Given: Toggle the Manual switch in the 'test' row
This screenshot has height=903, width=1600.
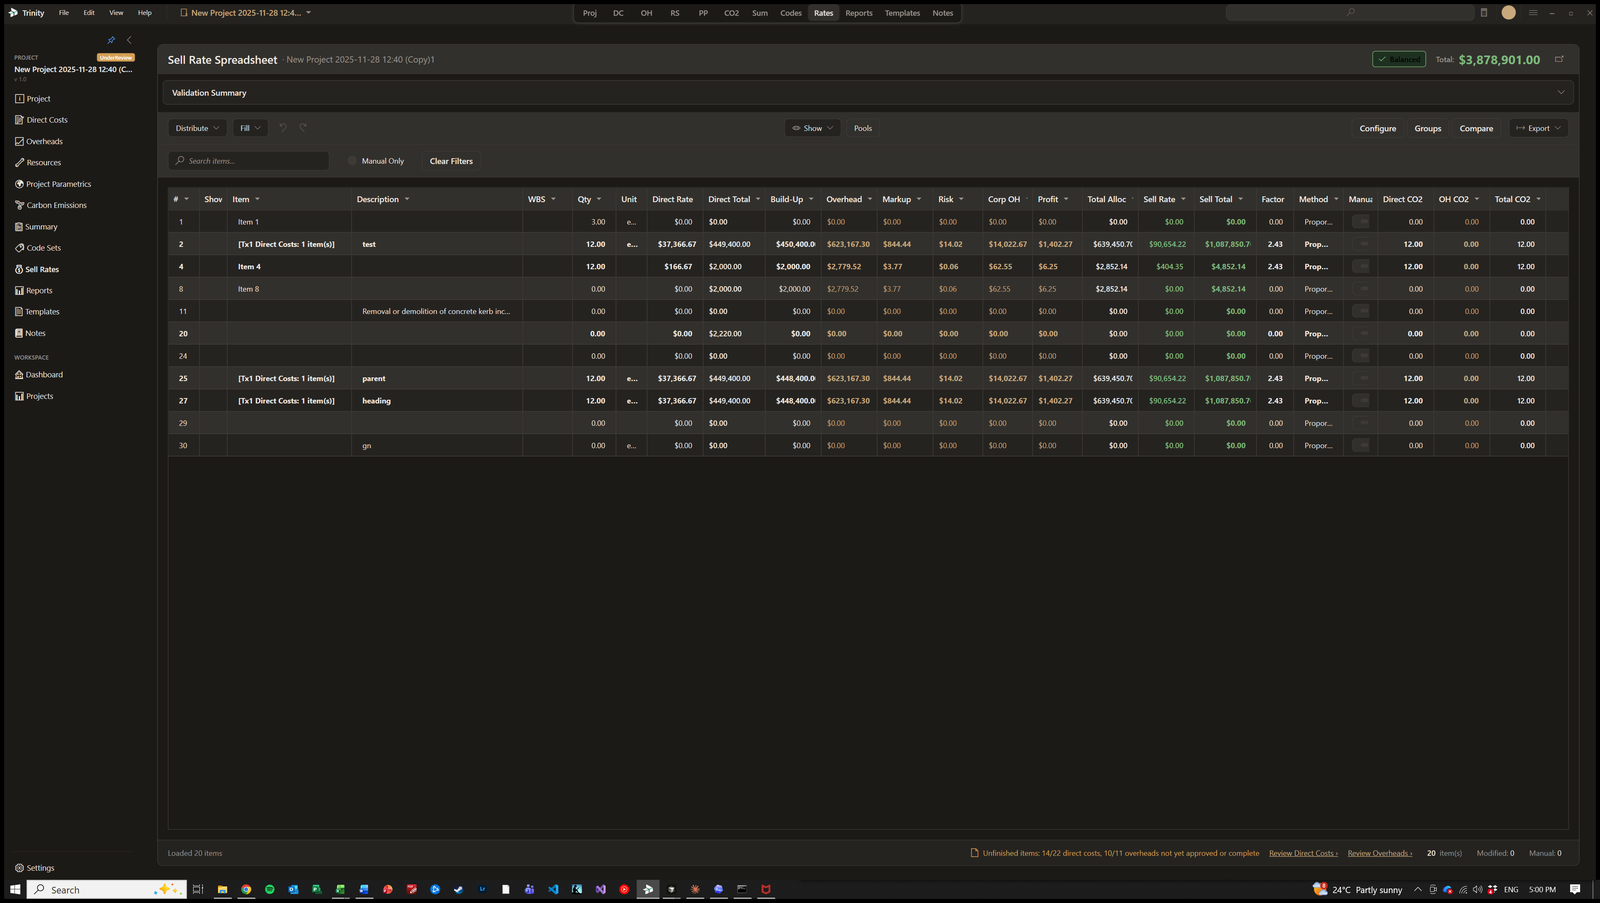Looking at the screenshot, I should (1360, 244).
